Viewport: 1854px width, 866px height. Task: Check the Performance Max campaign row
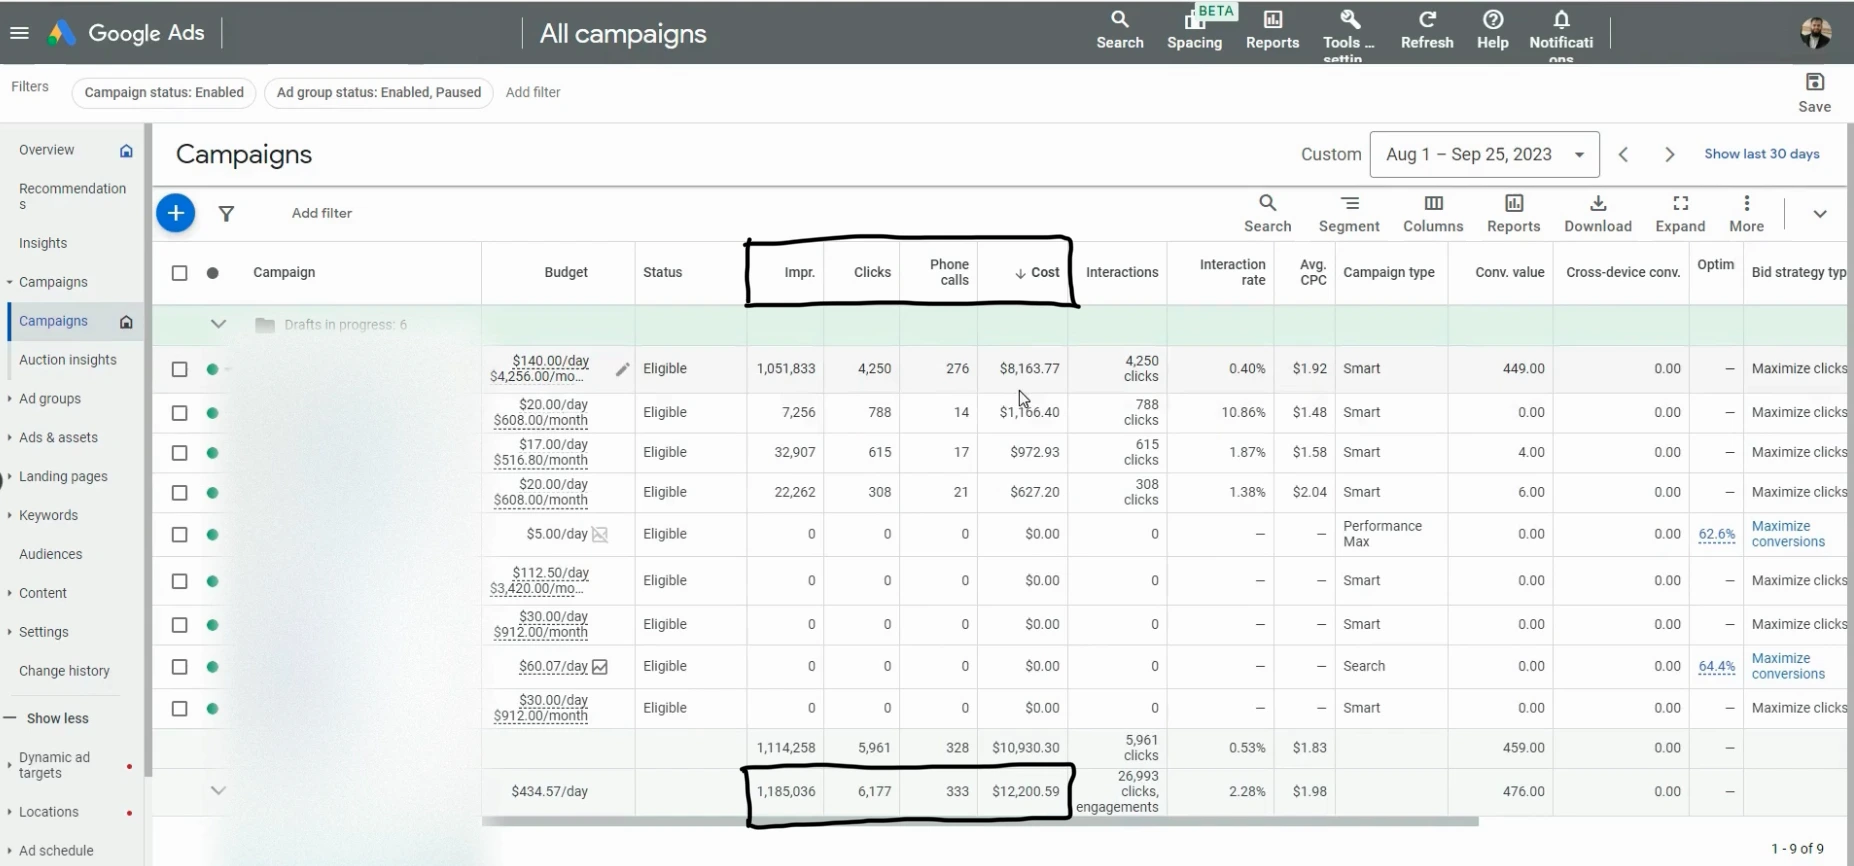179,535
